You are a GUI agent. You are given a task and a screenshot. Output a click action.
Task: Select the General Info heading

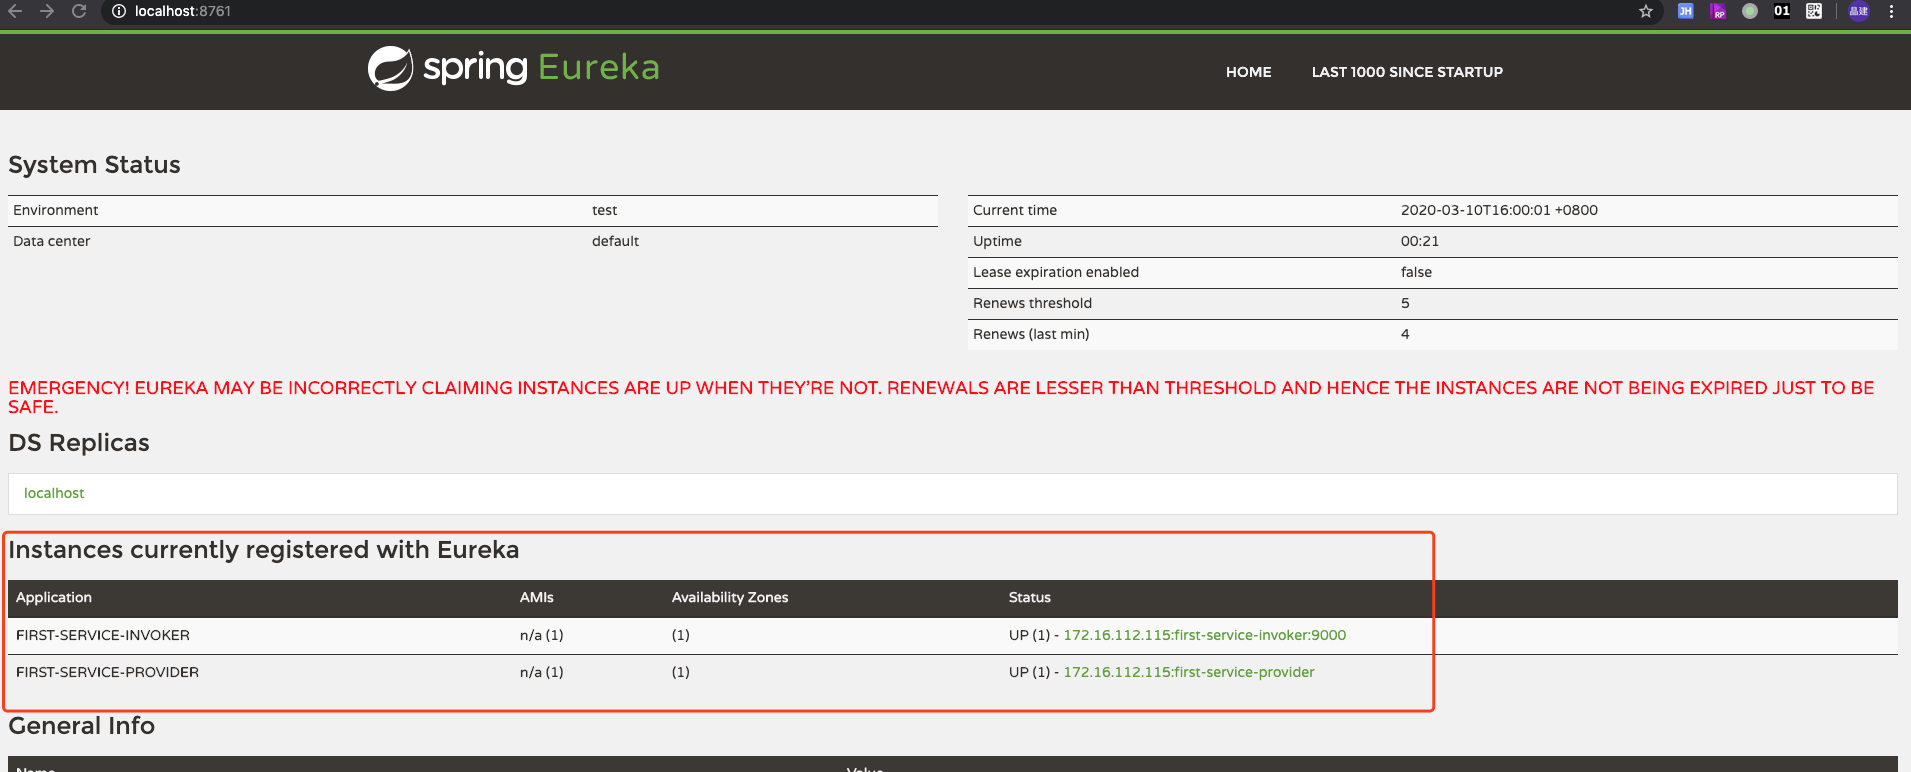click(82, 726)
